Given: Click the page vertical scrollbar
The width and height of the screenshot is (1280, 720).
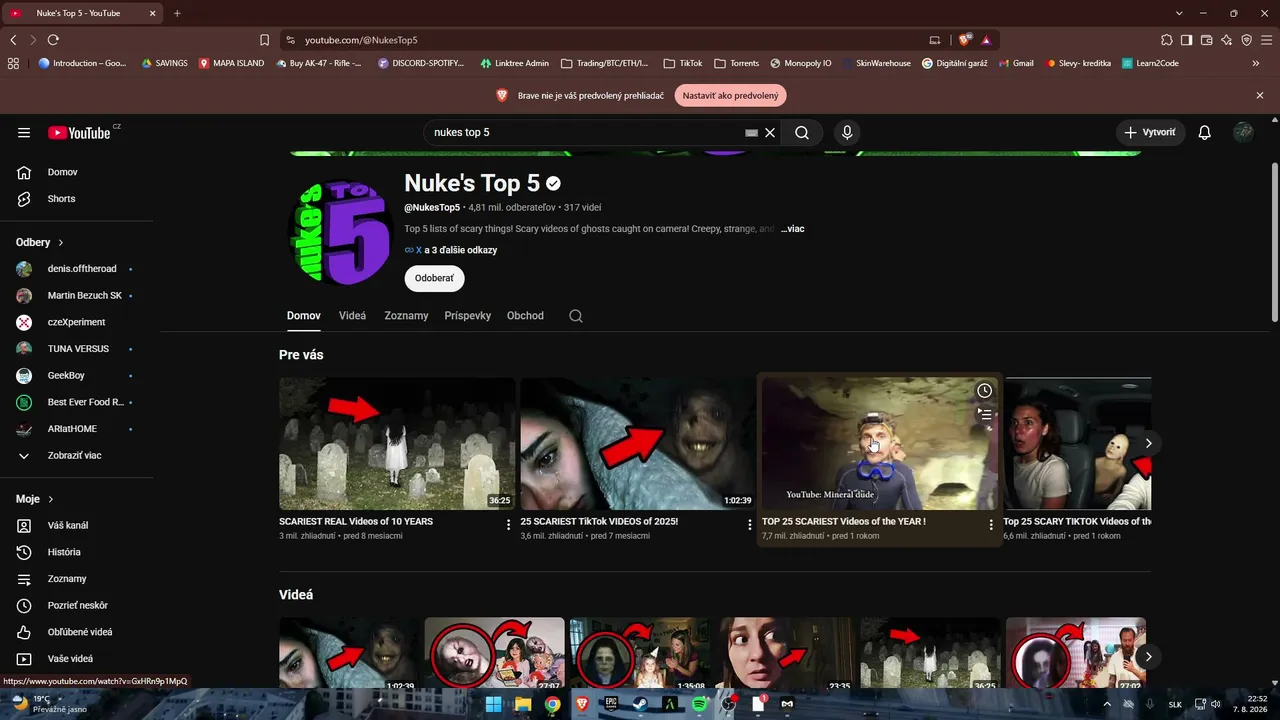Looking at the screenshot, I should 1273,243.
